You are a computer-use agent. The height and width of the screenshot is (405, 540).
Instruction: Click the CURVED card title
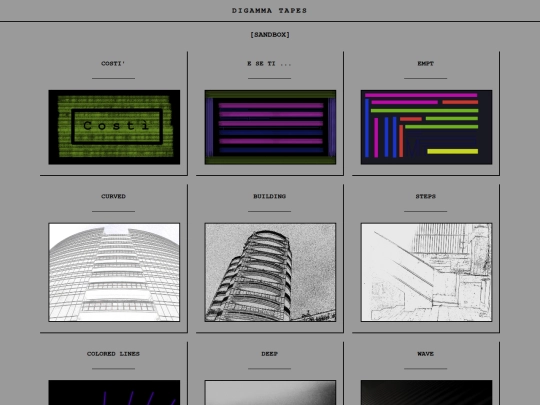[113, 196]
